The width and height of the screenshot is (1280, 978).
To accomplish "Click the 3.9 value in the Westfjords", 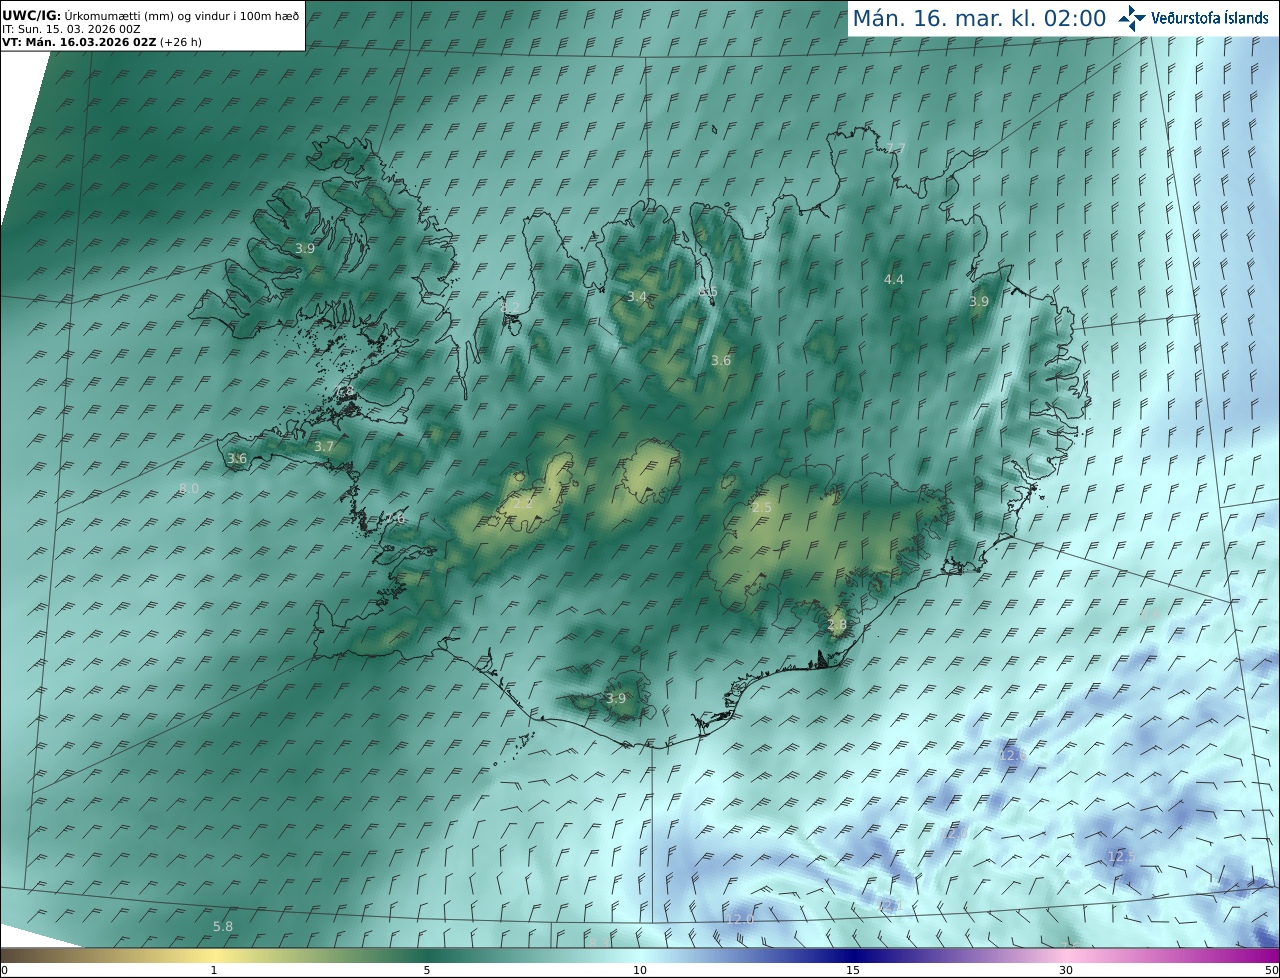I will coord(305,248).
